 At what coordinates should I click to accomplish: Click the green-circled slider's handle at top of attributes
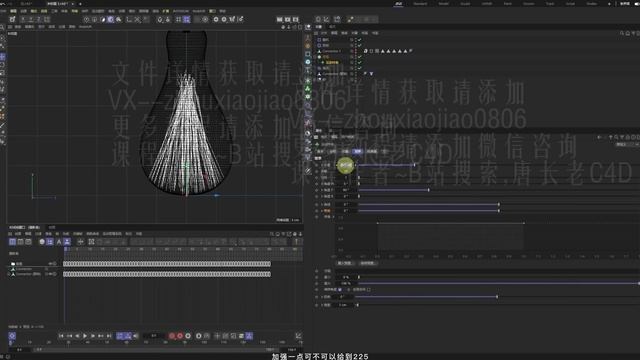(x=414, y=165)
